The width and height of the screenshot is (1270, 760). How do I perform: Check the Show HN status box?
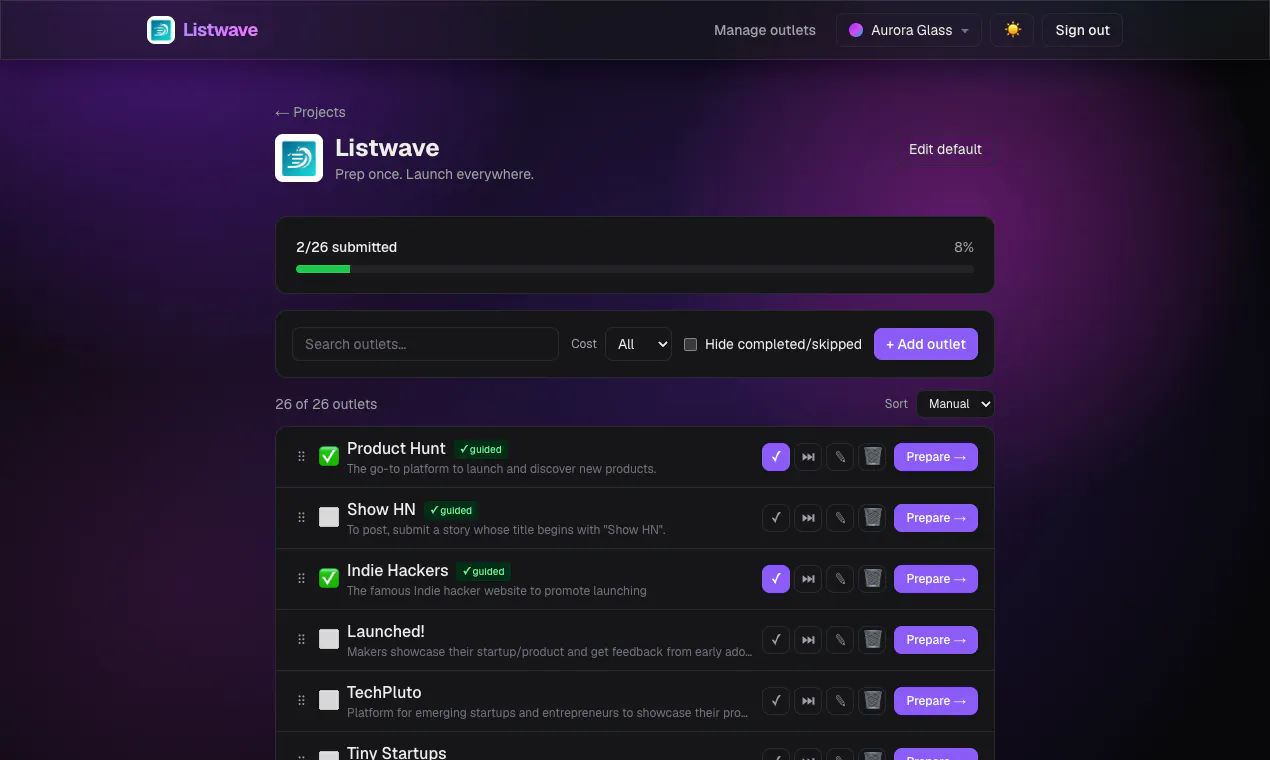[329, 518]
